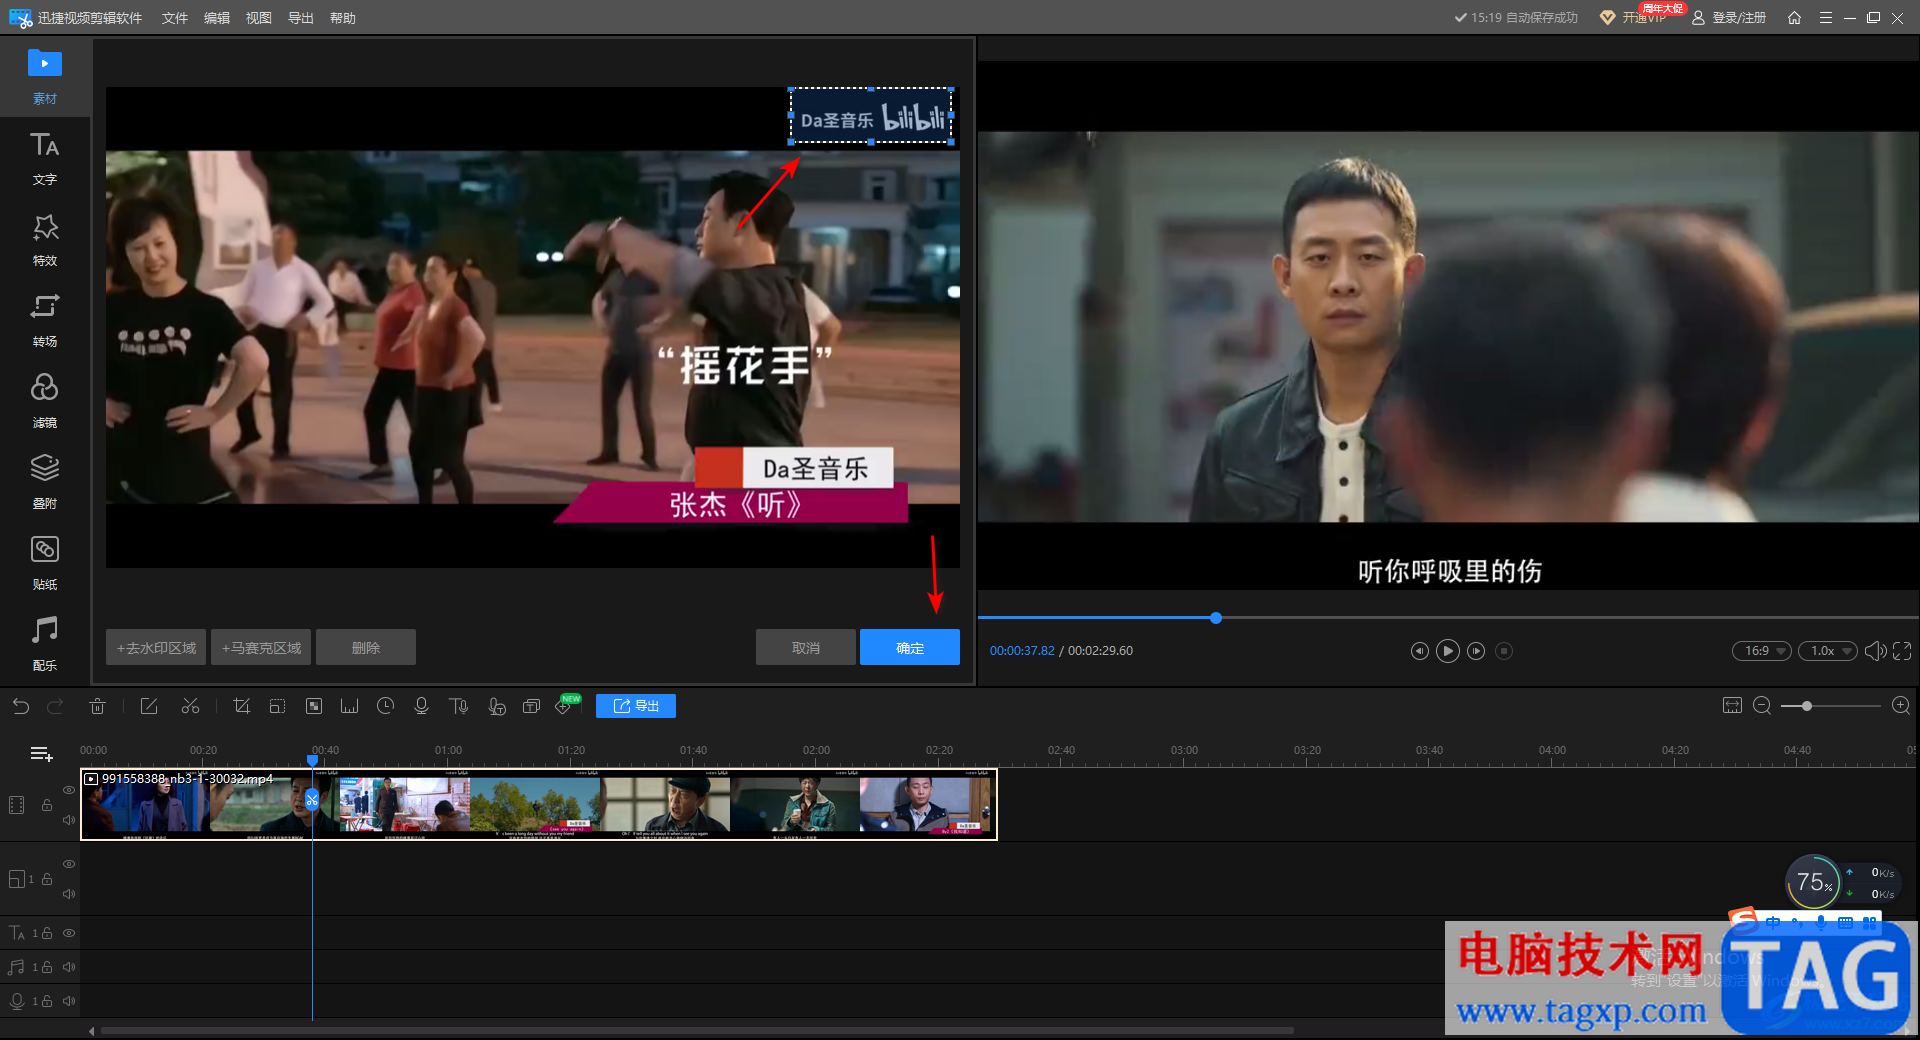
Task: Open the 叠附 overlay panel
Action: click(x=45, y=483)
